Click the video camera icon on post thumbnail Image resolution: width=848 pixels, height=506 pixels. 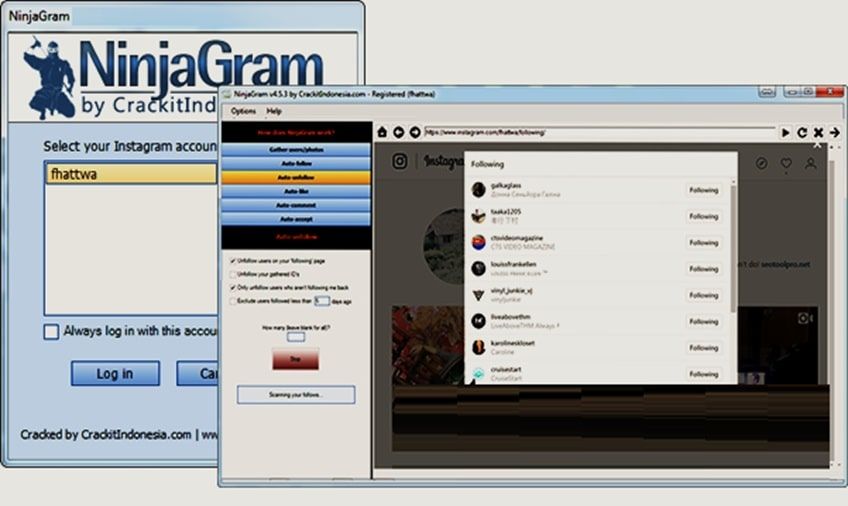[x=805, y=318]
